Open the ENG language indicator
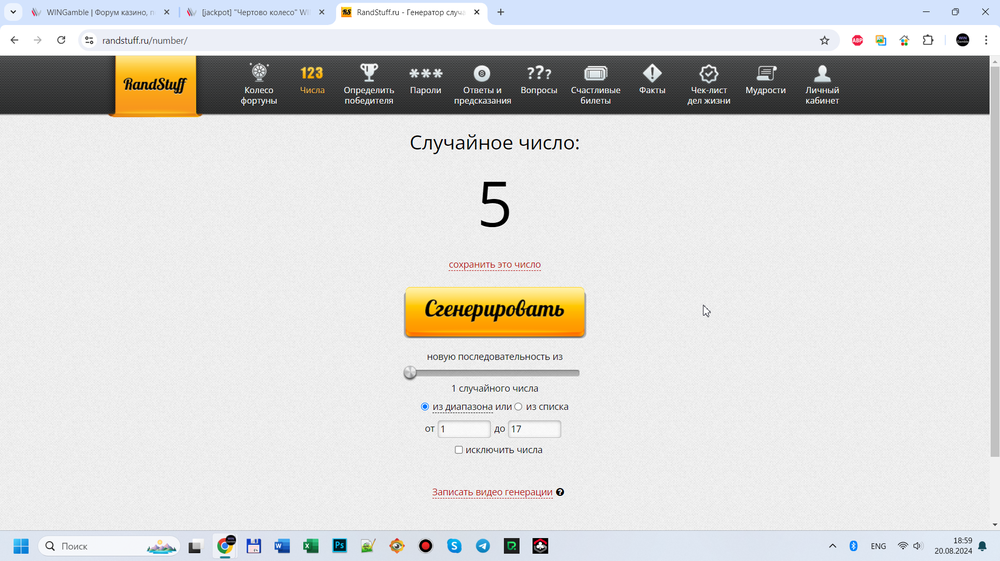 tap(878, 546)
